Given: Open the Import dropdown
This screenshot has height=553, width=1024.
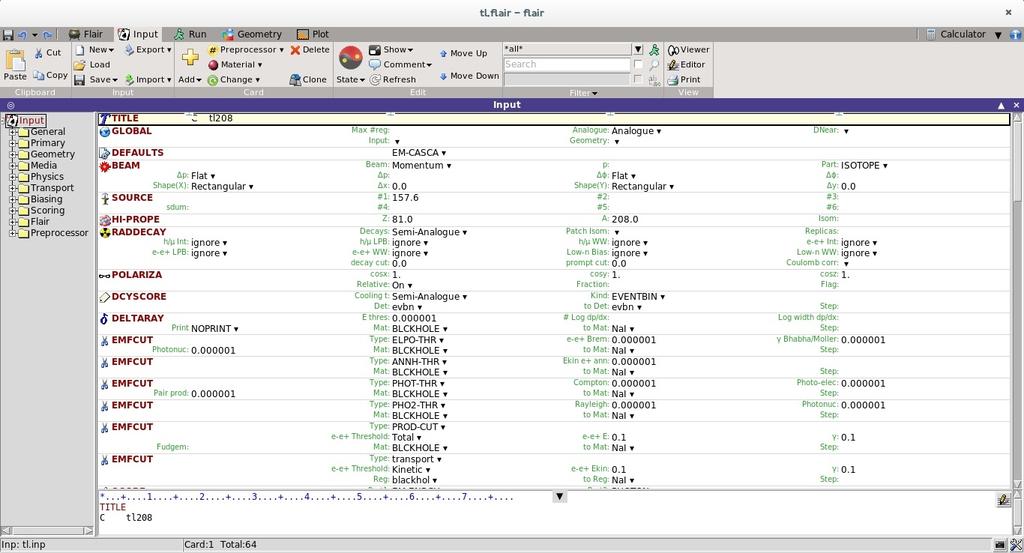Looking at the screenshot, I should click(x=148, y=80).
